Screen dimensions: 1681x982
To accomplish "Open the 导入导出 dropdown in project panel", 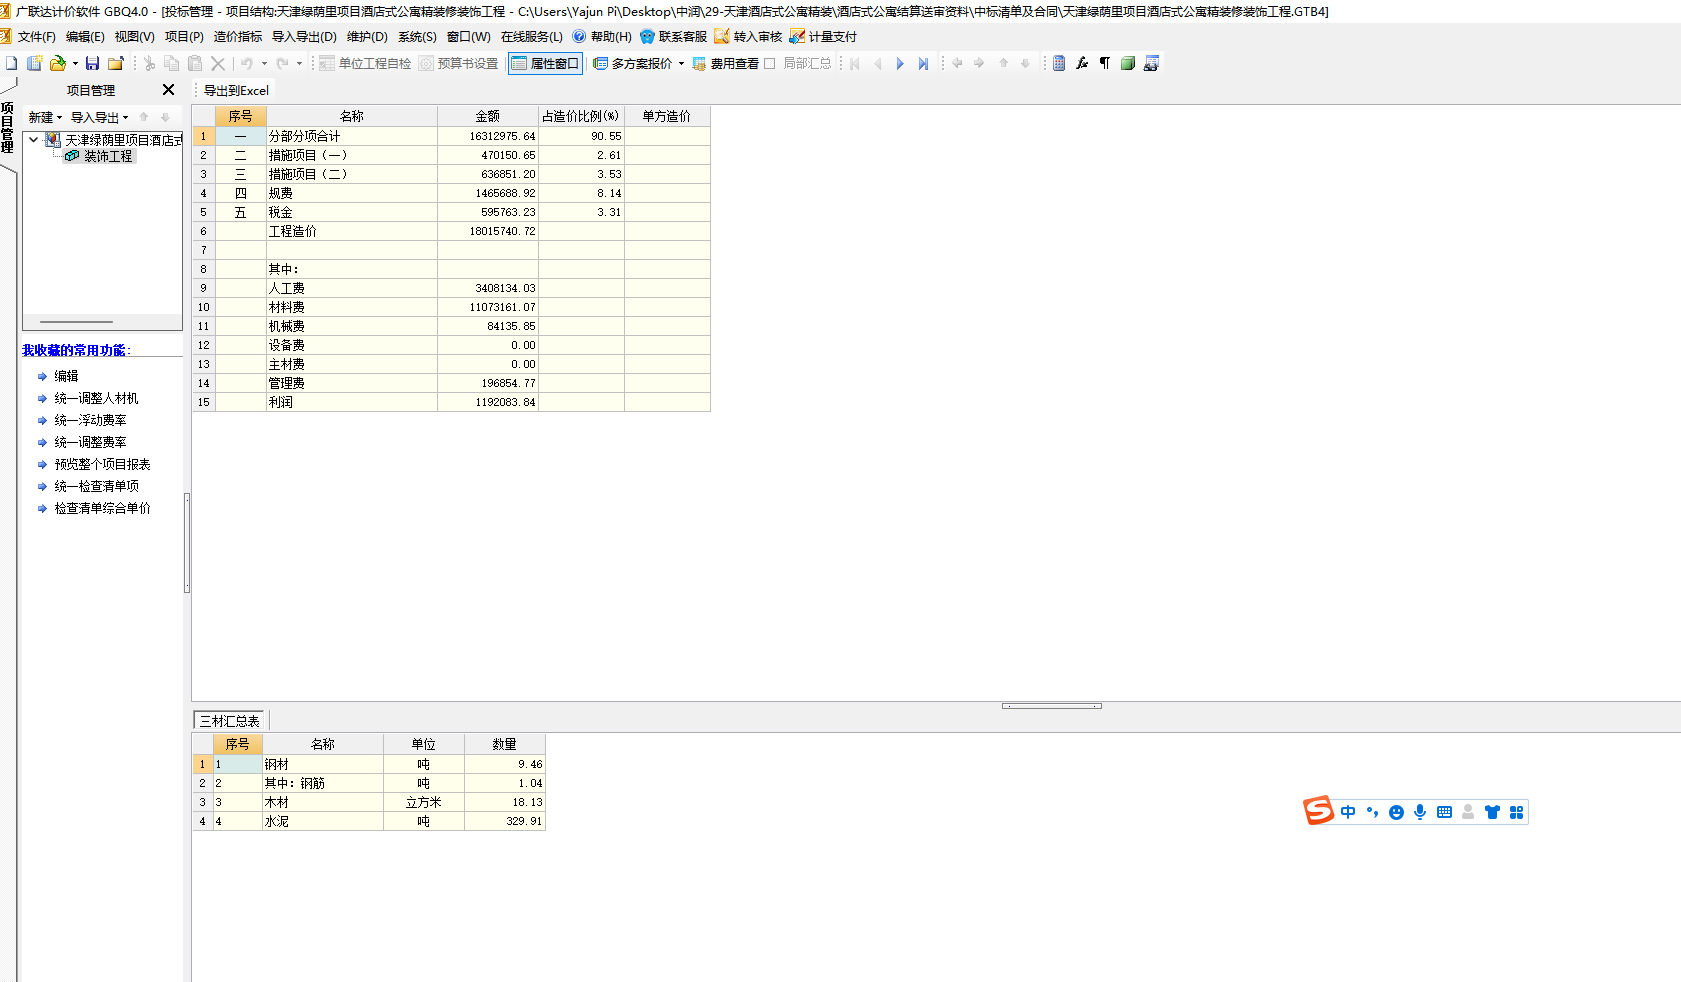I will click(99, 117).
